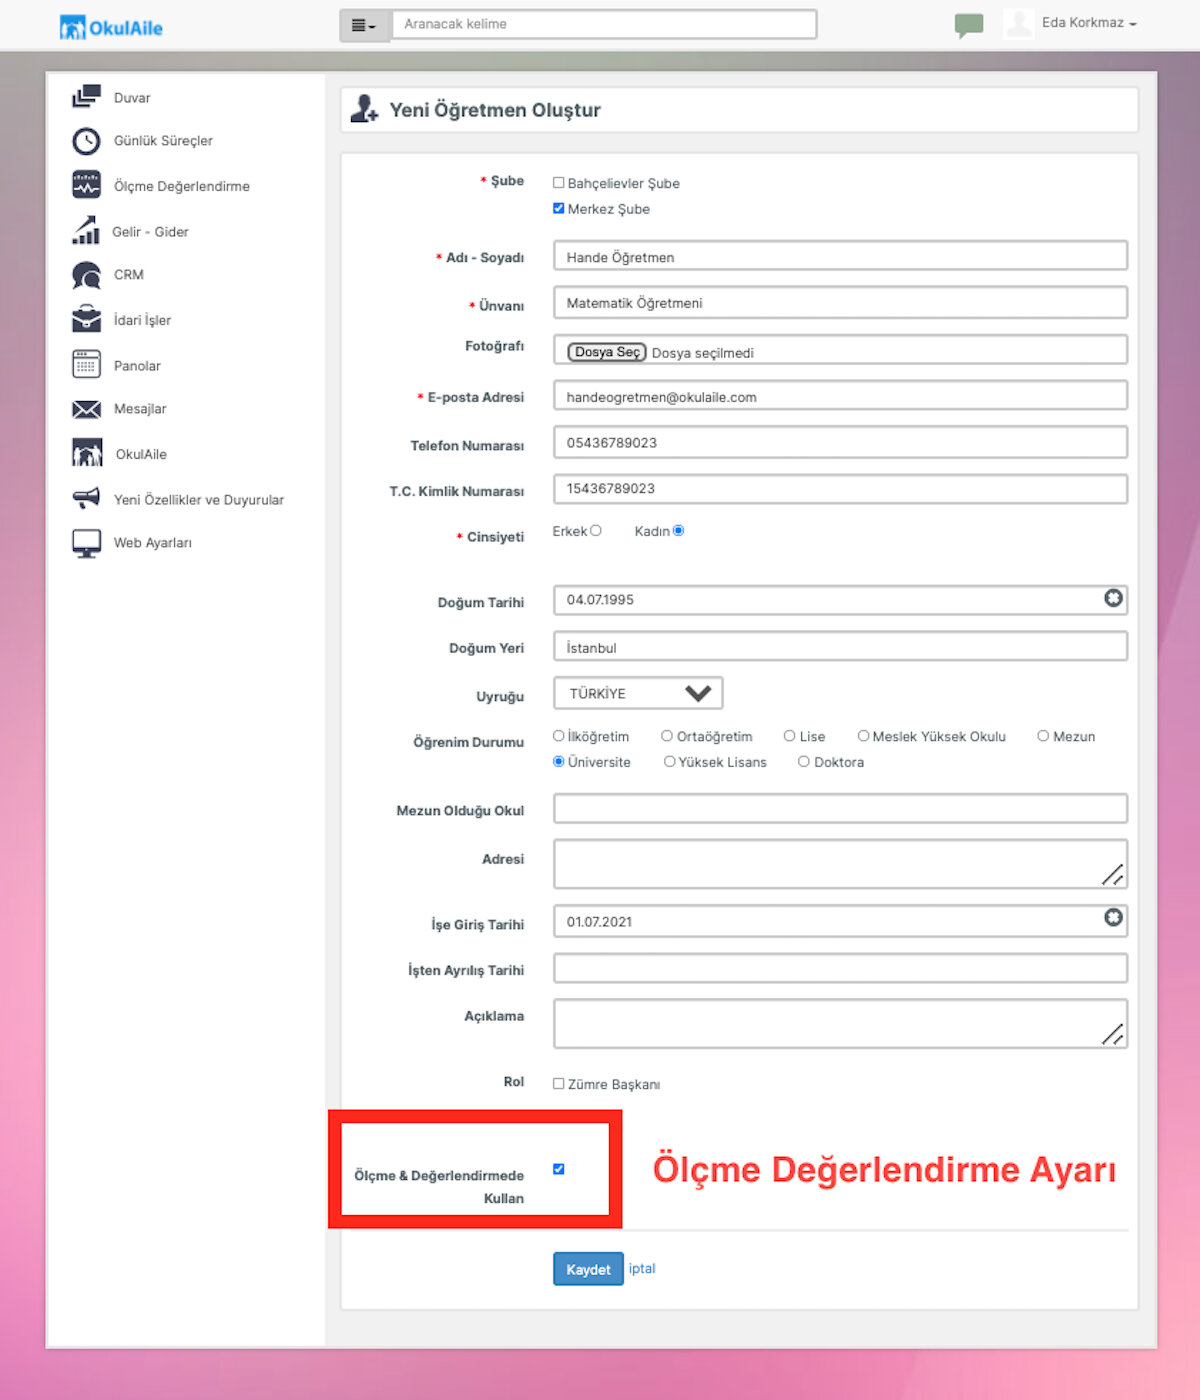Open the Gelir - Gider chart icon
This screenshot has width=1200, height=1400.
pyautogui.click(x=86, y=230)
